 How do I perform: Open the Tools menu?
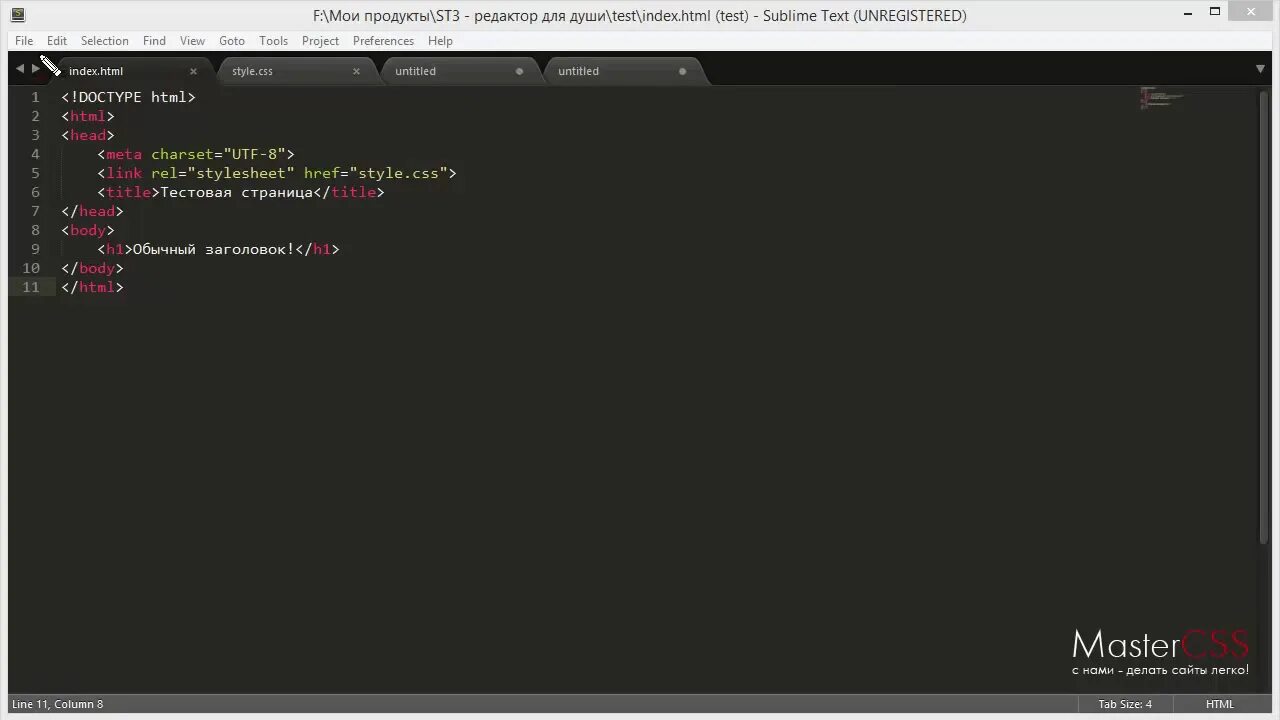tap(273, 41)
